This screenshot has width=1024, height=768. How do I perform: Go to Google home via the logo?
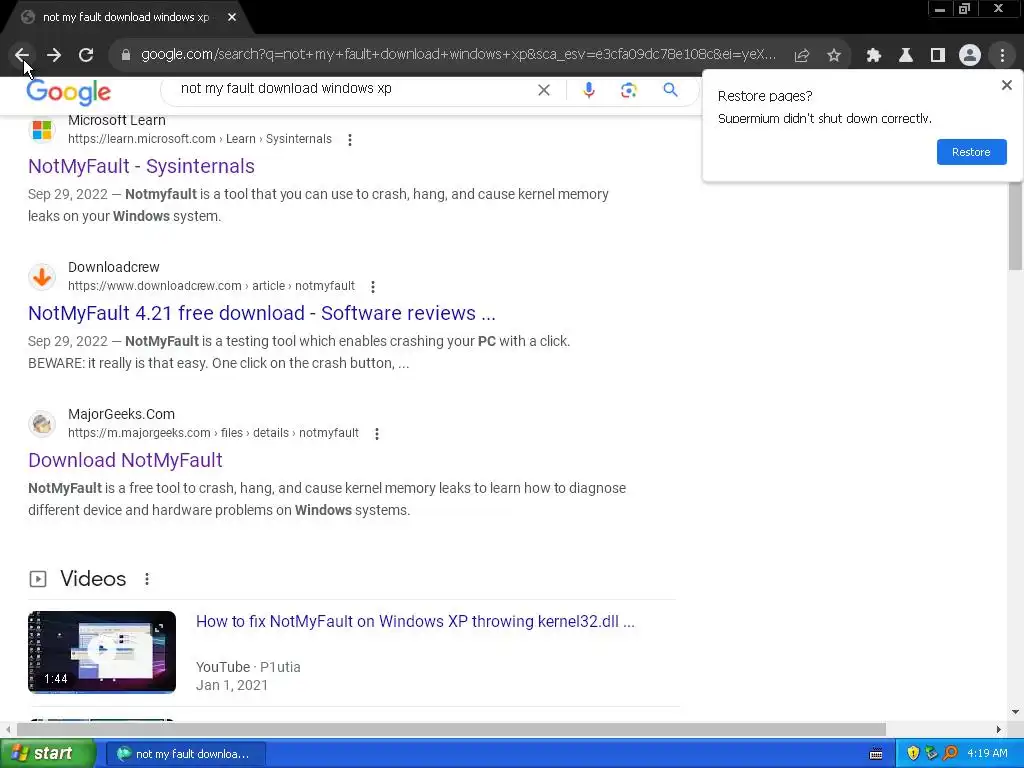pos(69,91)
